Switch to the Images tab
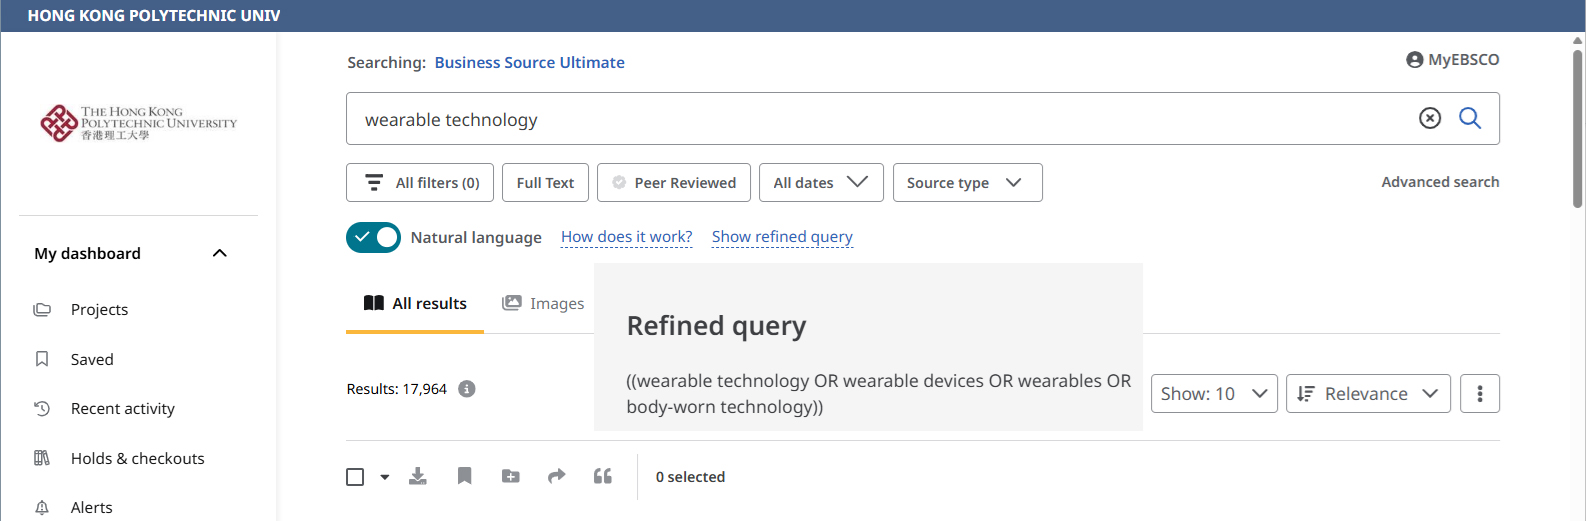Screen dimensions: 1586x521 pos(543,304)
